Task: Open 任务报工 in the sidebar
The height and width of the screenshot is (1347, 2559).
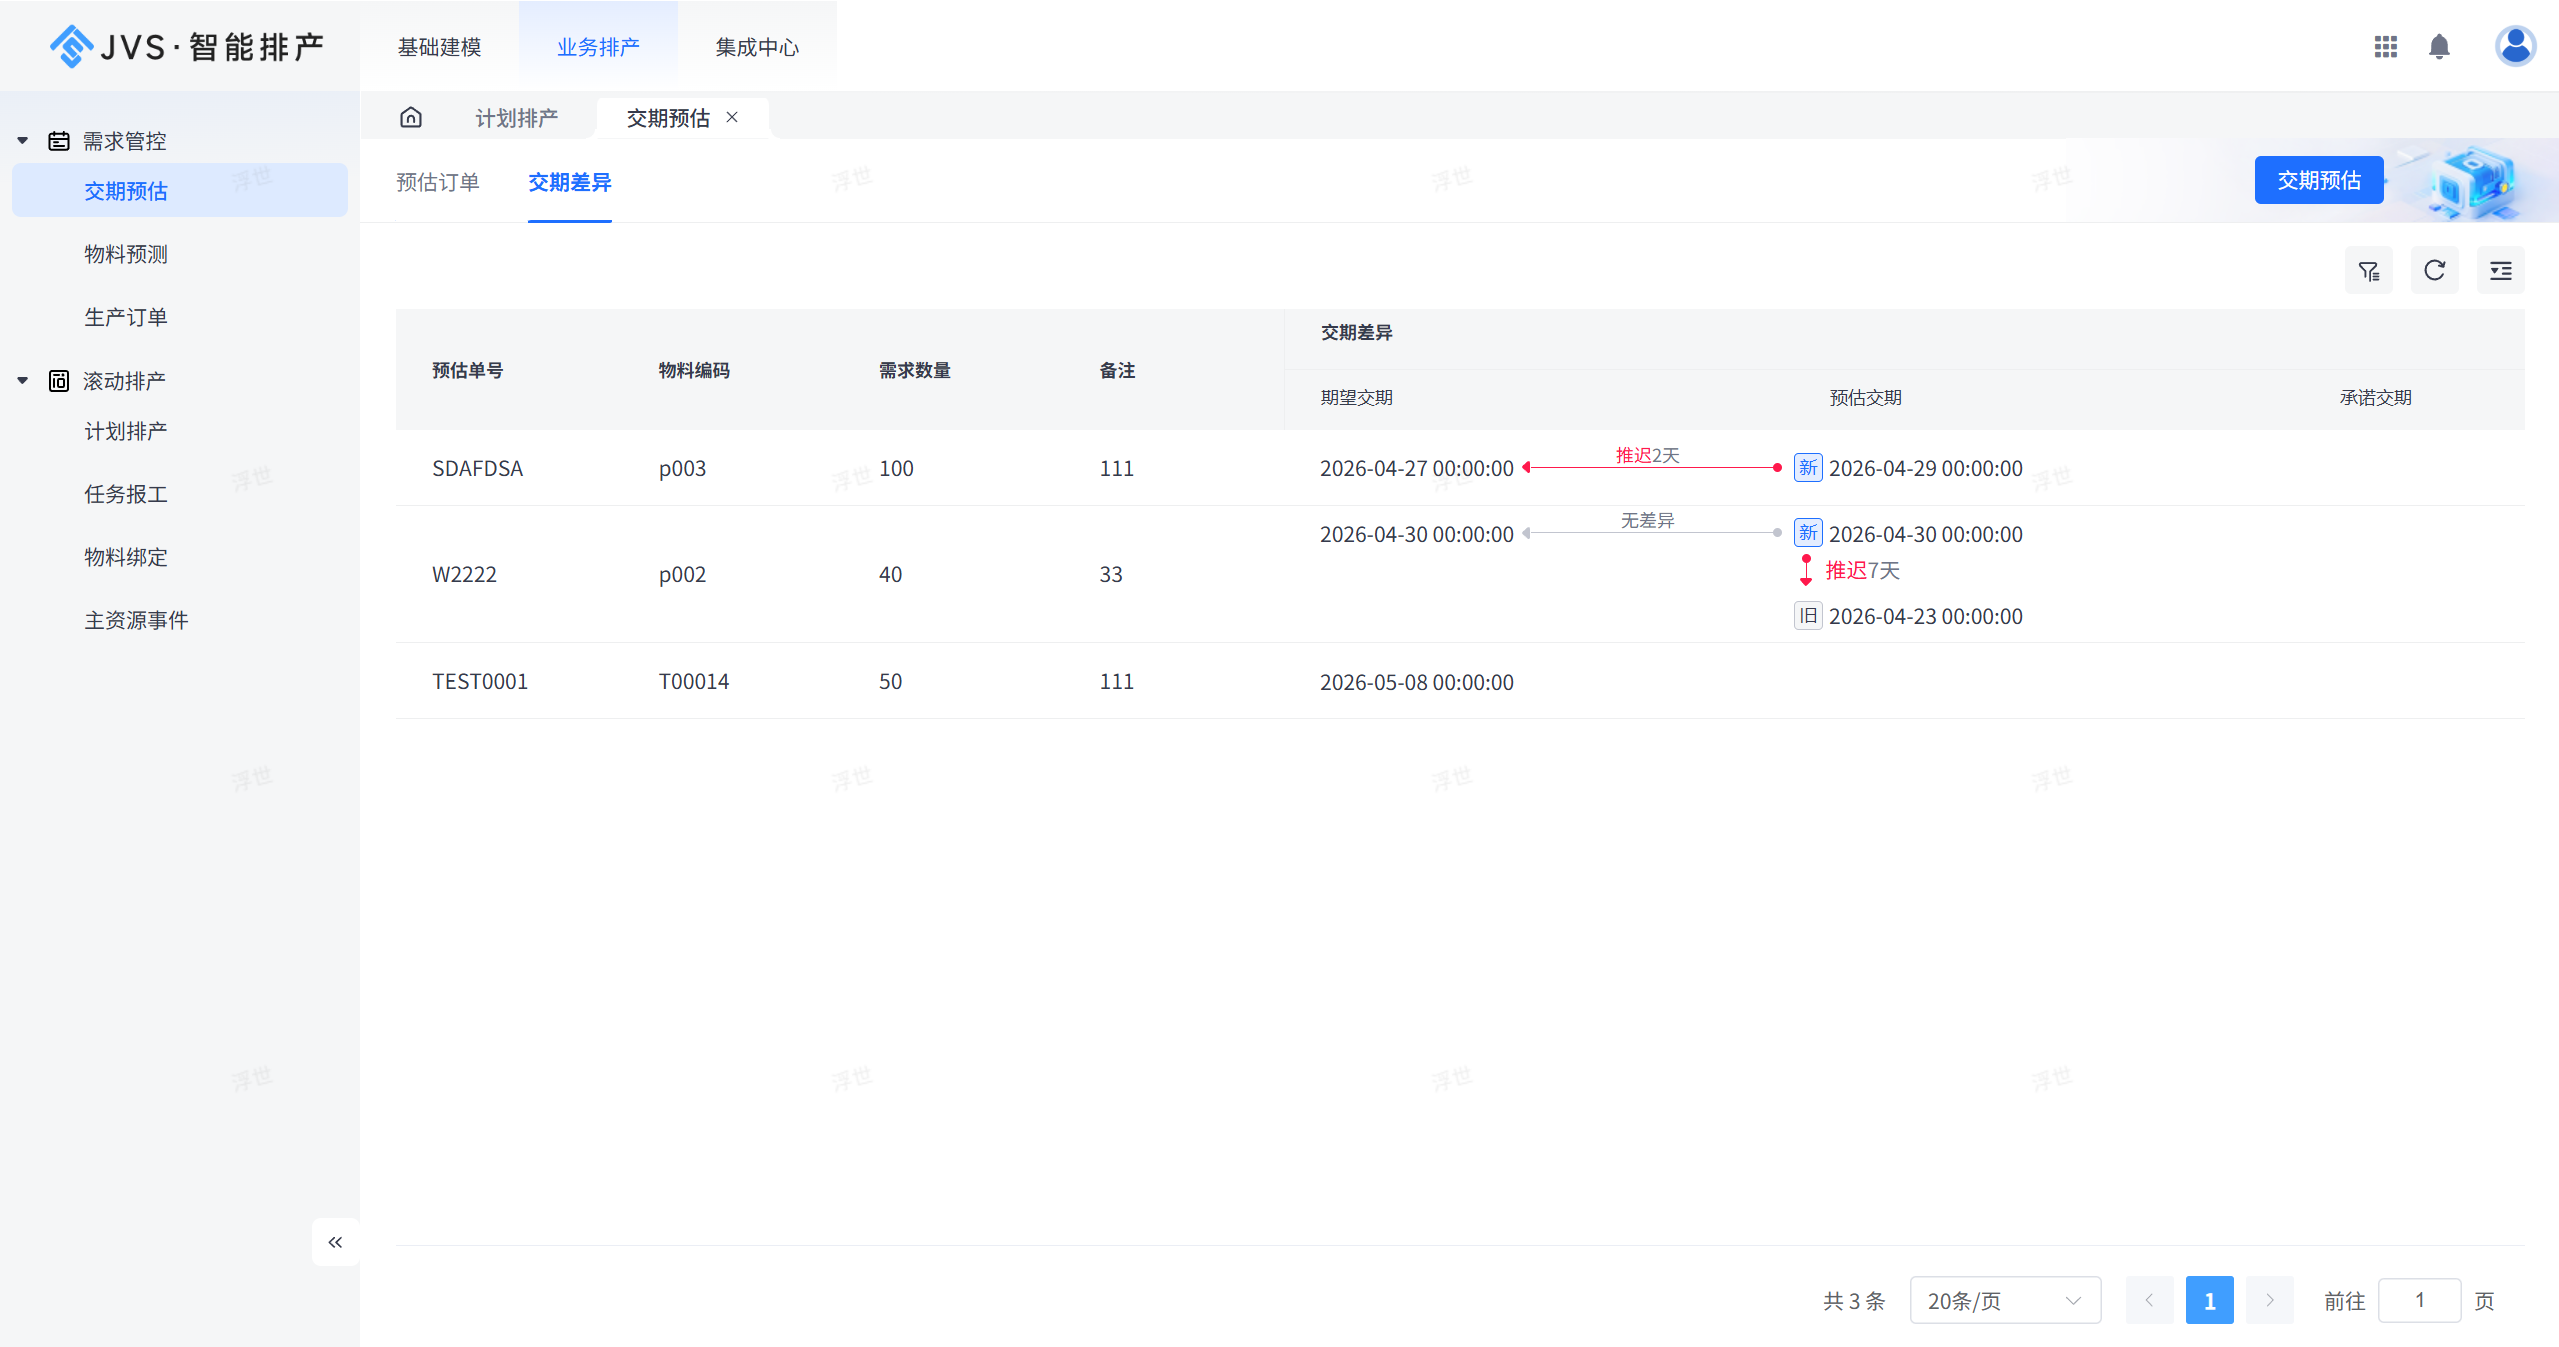Action: (x=126, y=494)
